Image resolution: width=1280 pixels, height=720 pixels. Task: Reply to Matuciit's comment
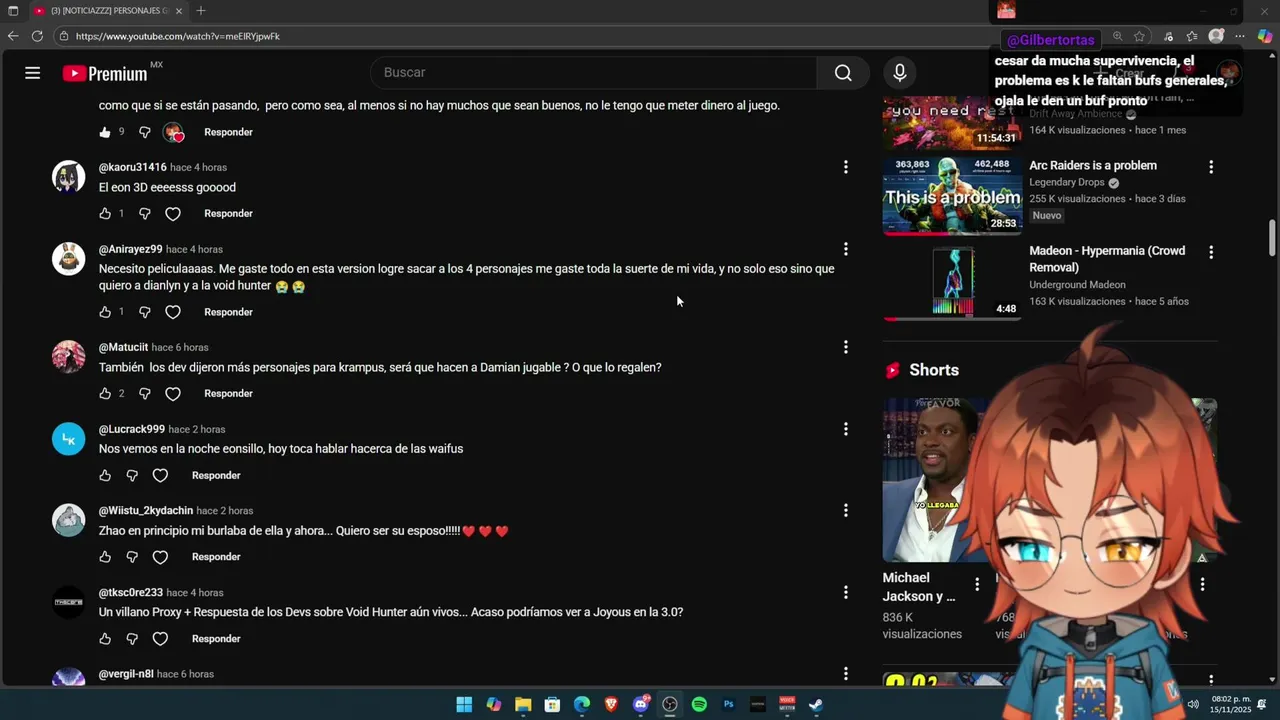(228, 394)
